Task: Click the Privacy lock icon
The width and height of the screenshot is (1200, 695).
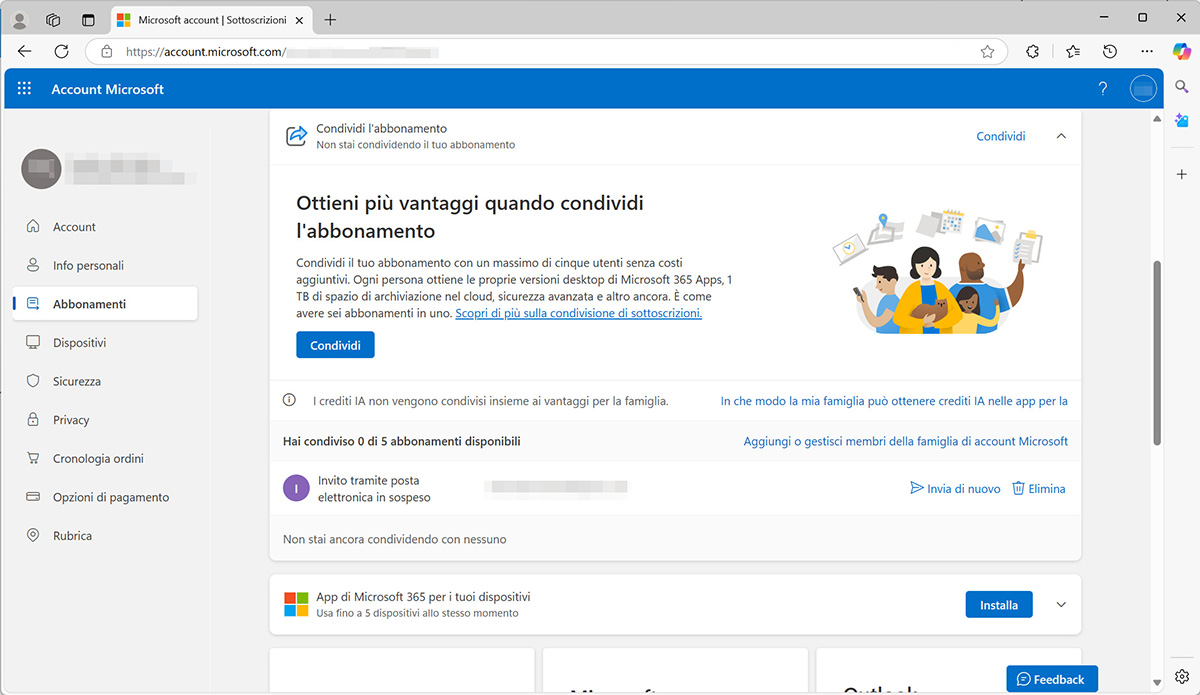Action: point(33,419)
